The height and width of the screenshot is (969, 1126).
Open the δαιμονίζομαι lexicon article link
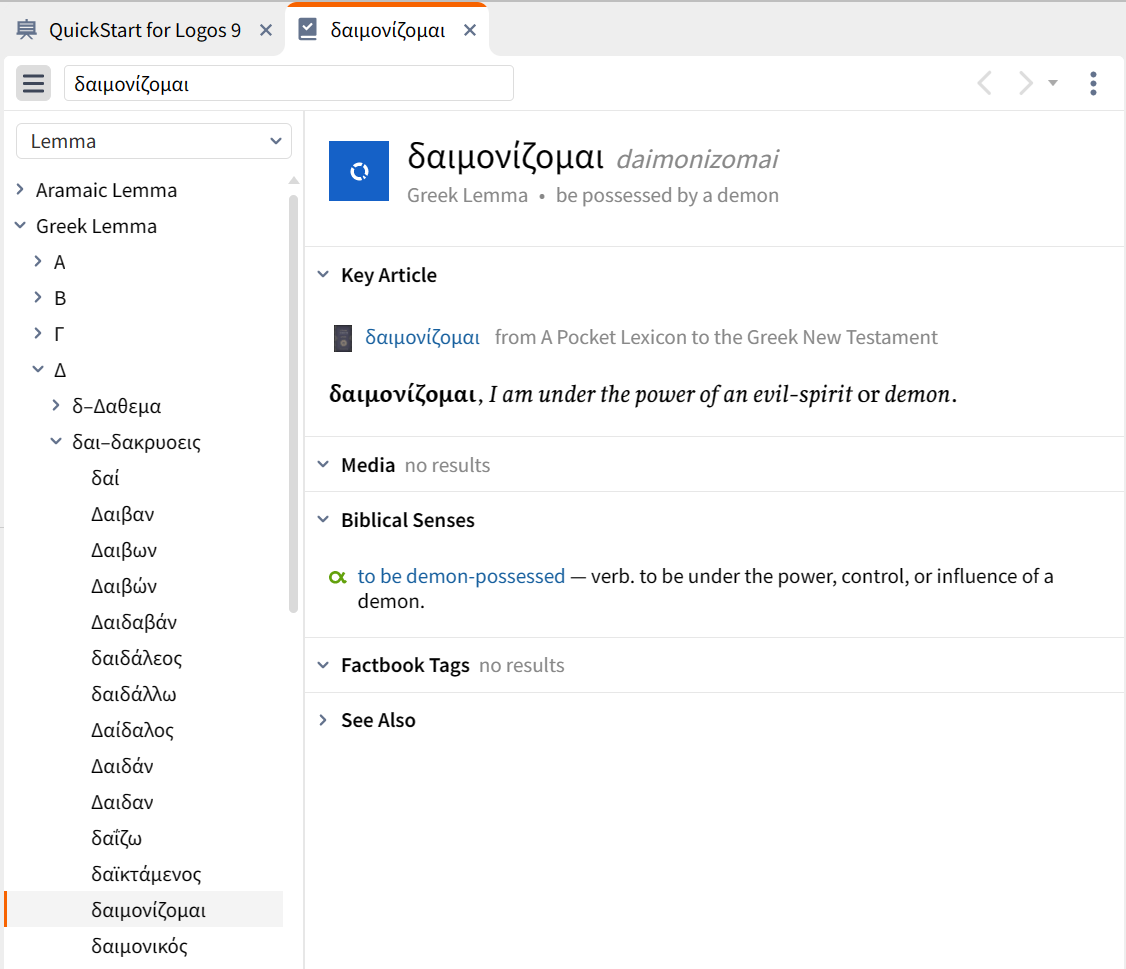tap(422, 338)
